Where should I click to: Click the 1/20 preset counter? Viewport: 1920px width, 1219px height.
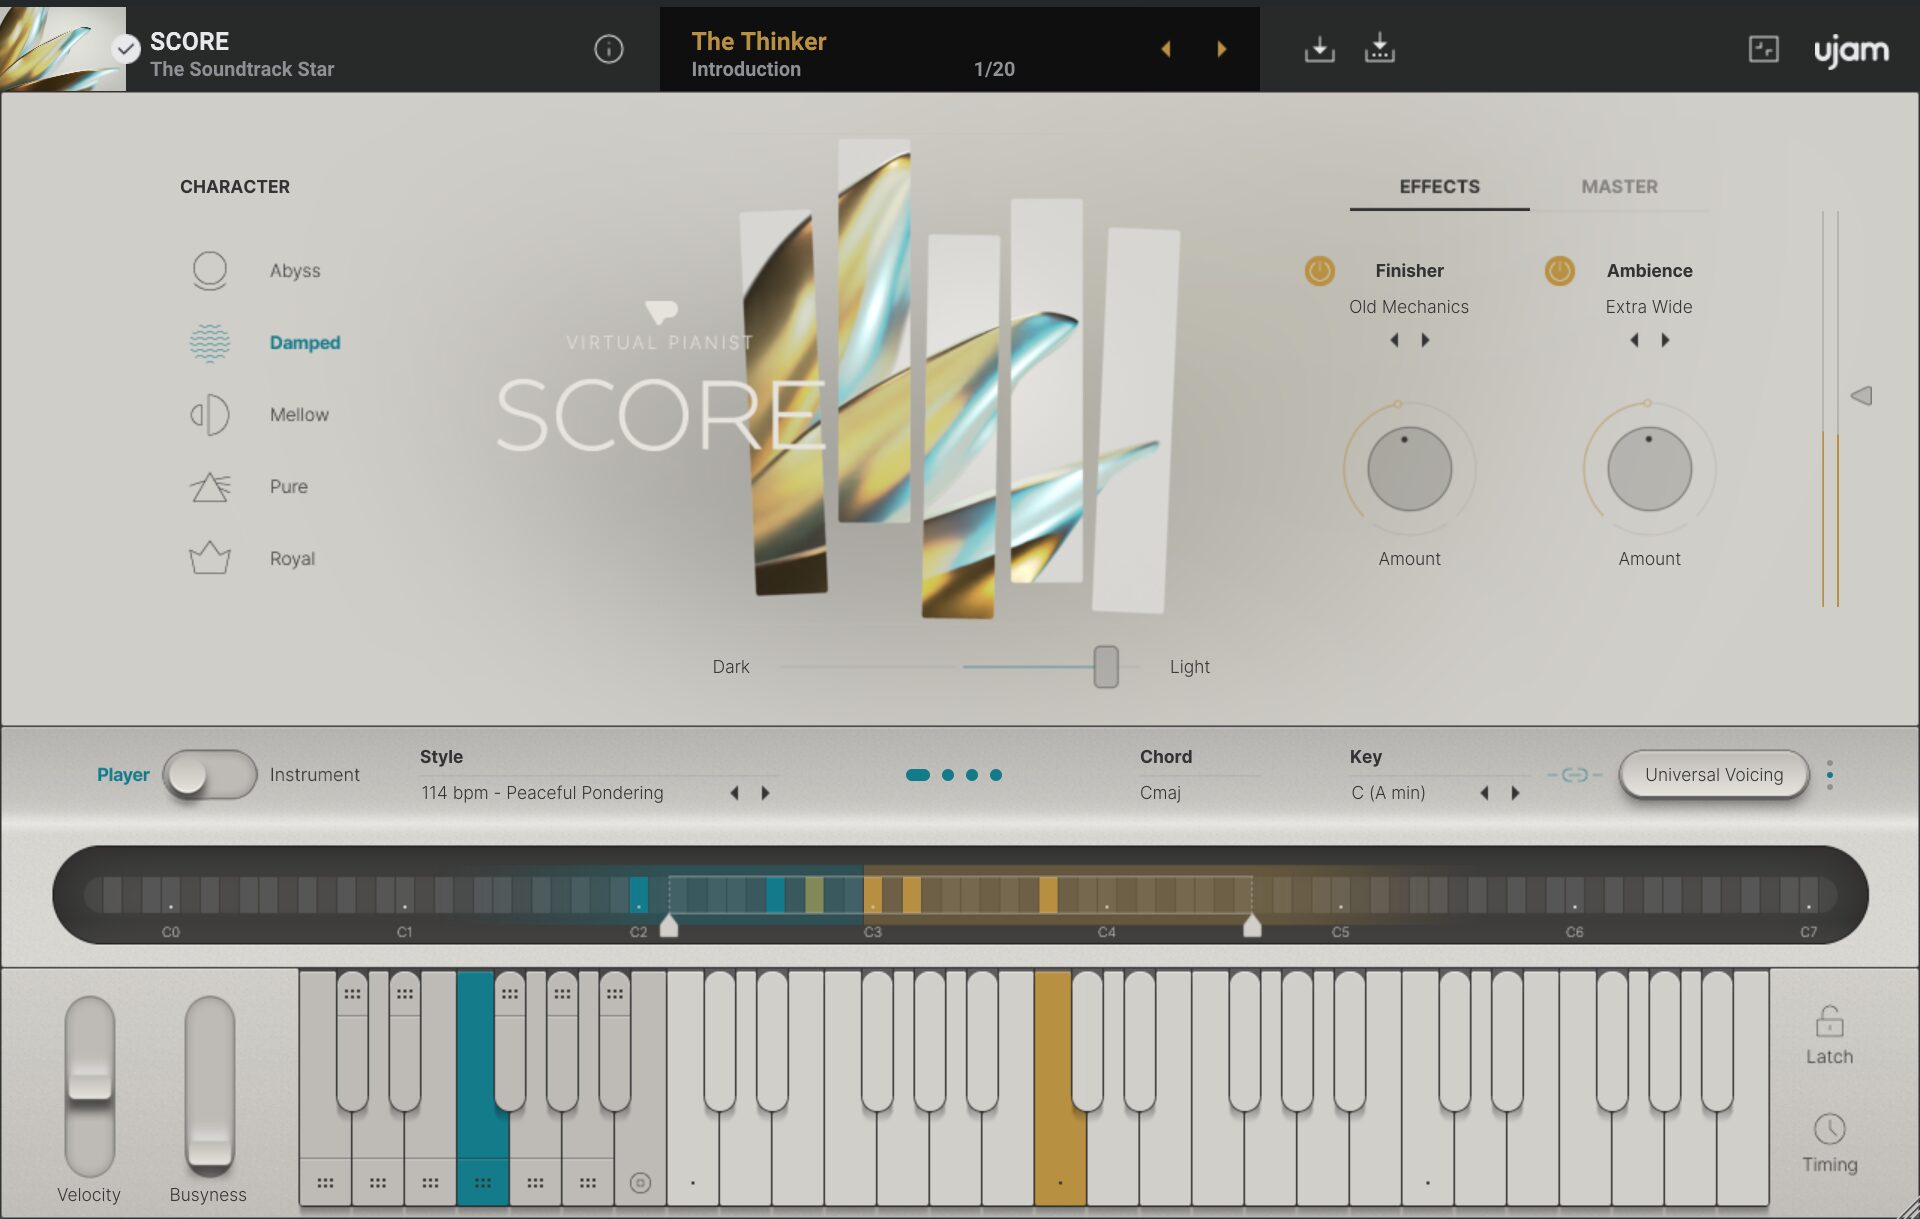(x=994, y=69)
